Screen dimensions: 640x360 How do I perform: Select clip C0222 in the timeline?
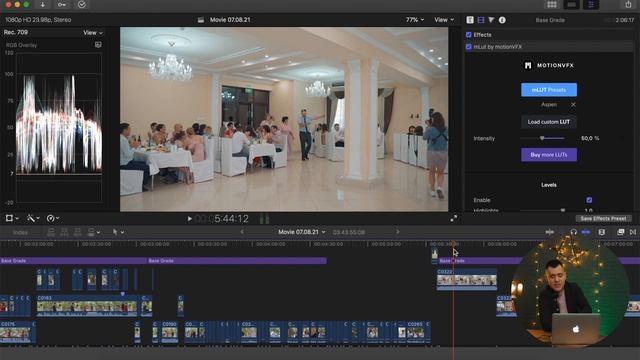tap(467, 279)
